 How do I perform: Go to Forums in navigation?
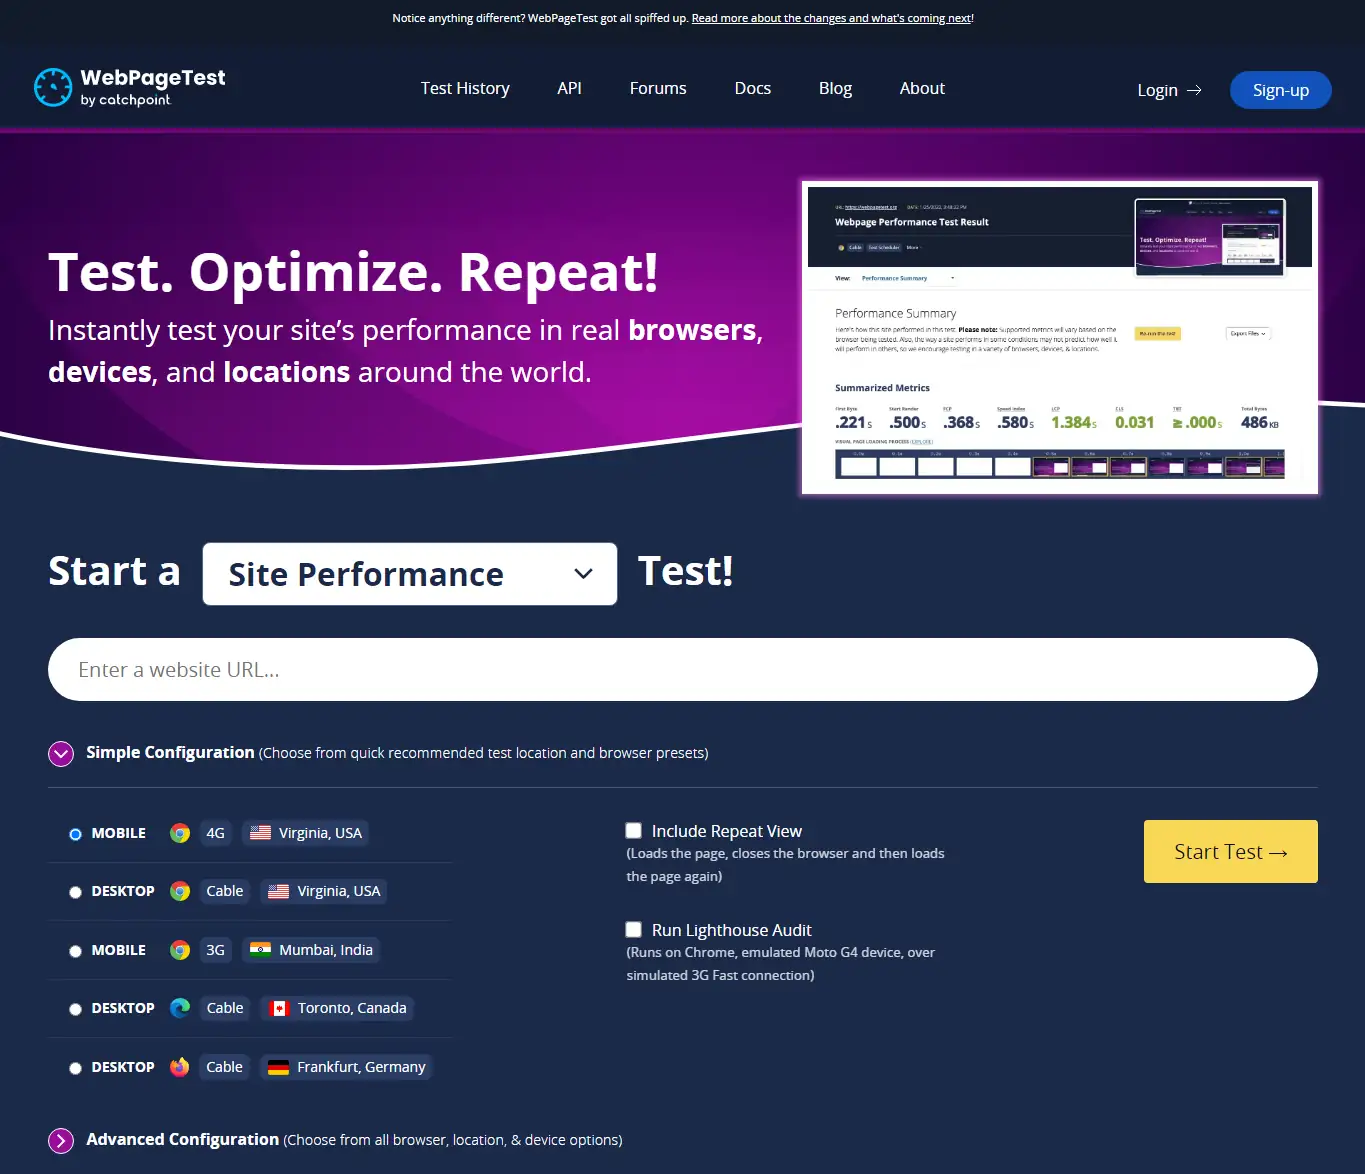click(658, 88)
